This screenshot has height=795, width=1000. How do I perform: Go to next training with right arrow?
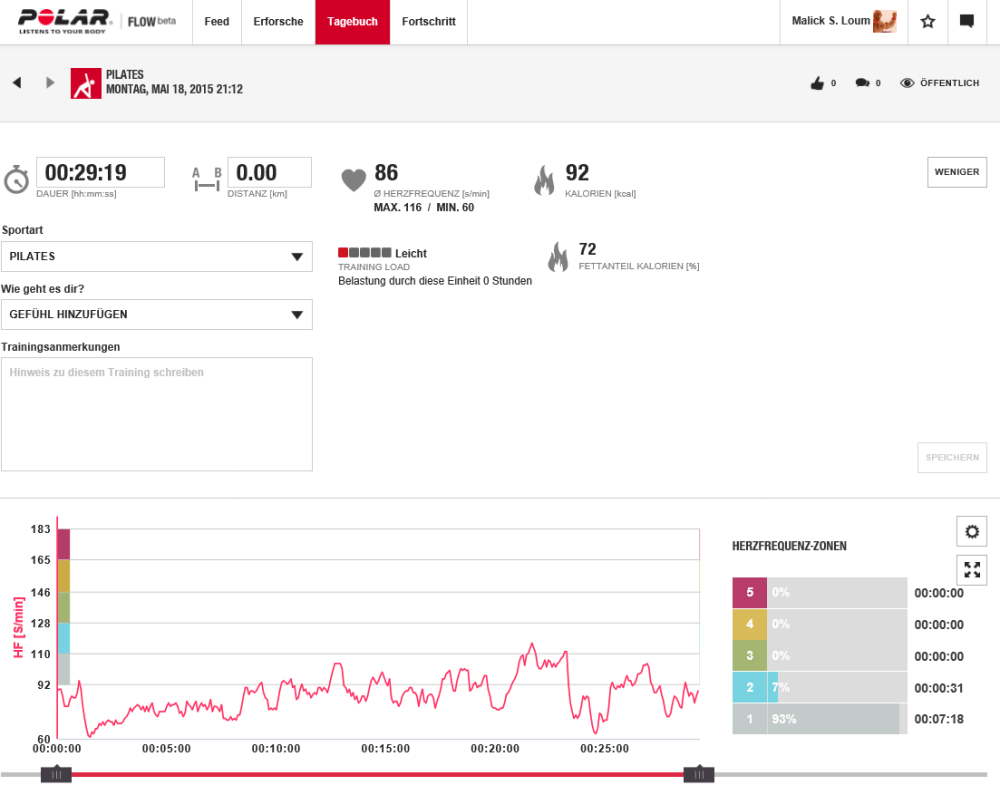(50, 83)
